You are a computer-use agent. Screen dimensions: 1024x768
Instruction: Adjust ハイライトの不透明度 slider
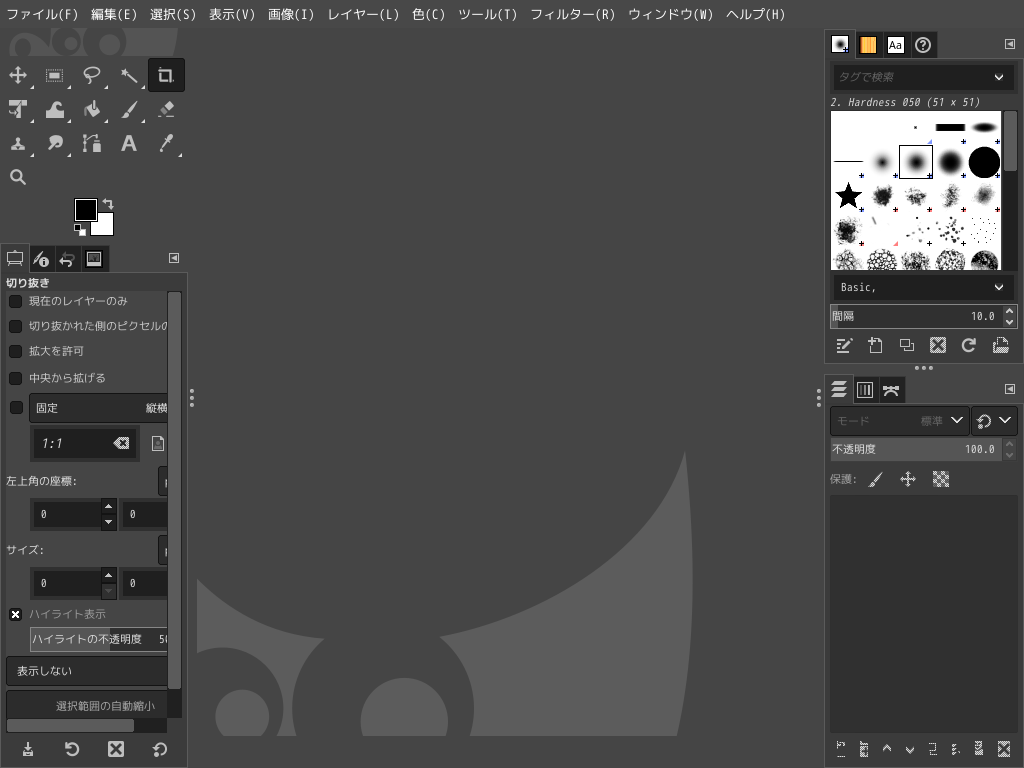[99, 639]
